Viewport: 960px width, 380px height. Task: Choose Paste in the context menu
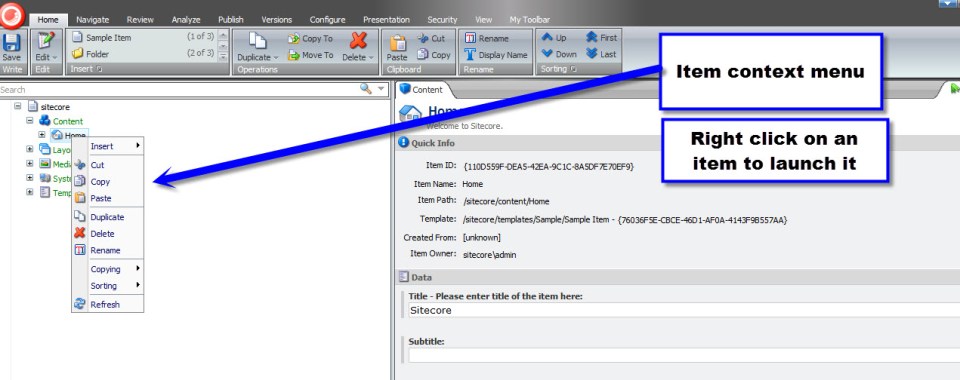coord(108,198)
